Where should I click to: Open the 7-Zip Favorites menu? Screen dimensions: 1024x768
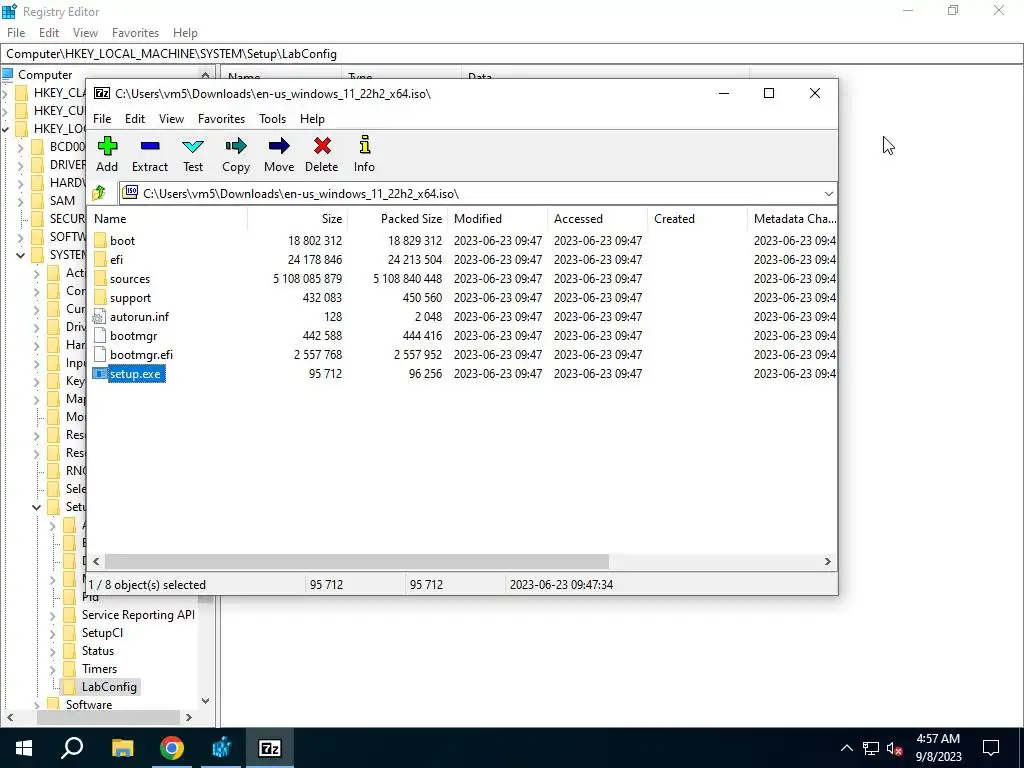point(221,119)
